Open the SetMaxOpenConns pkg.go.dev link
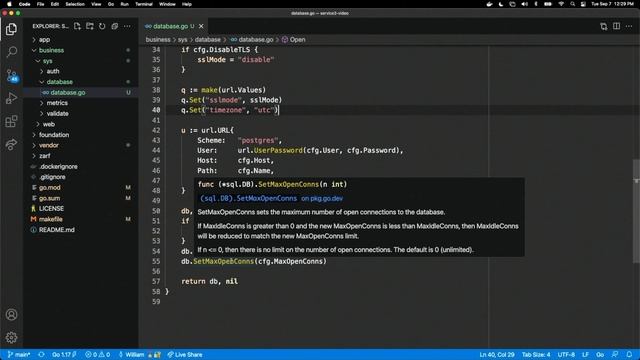640x360 pixels. (x=271, y=198)
